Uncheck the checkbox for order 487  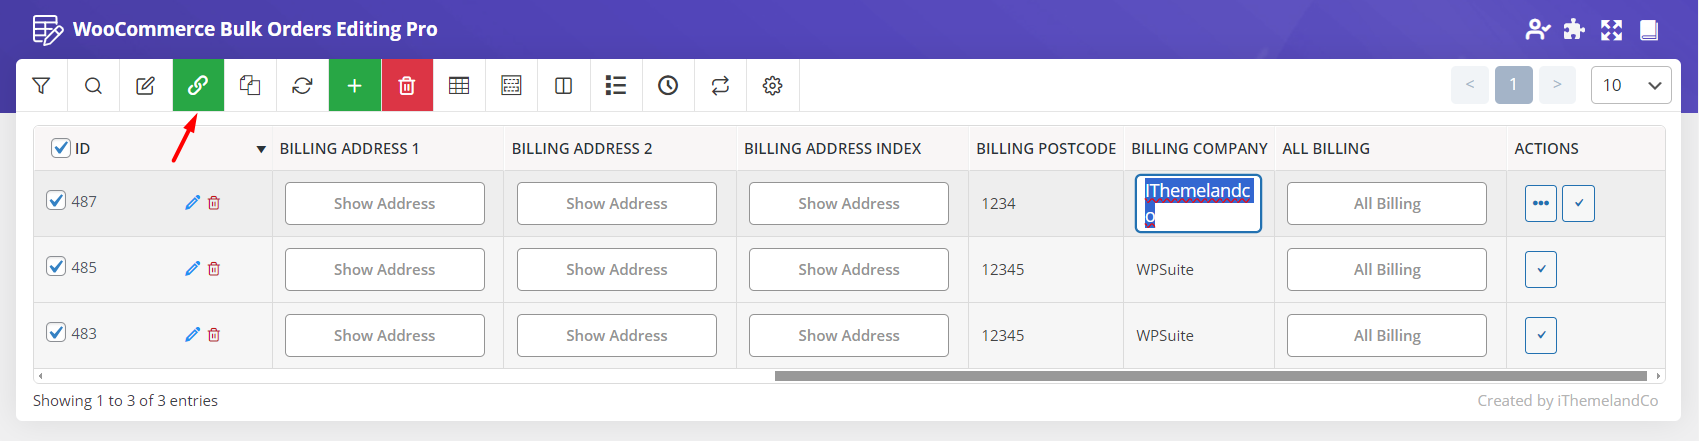(57, 201)
